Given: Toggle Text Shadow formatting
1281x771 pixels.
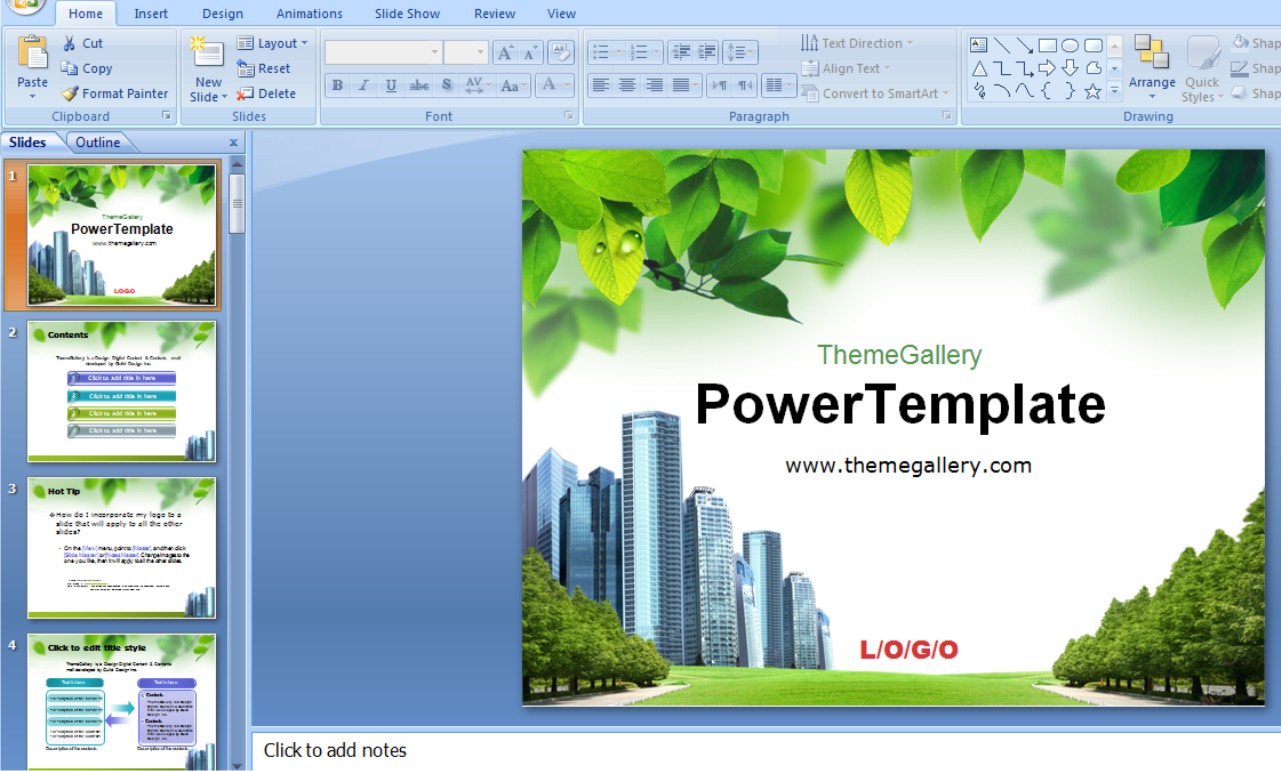Looking at the screenshot, I should (447, 85).
